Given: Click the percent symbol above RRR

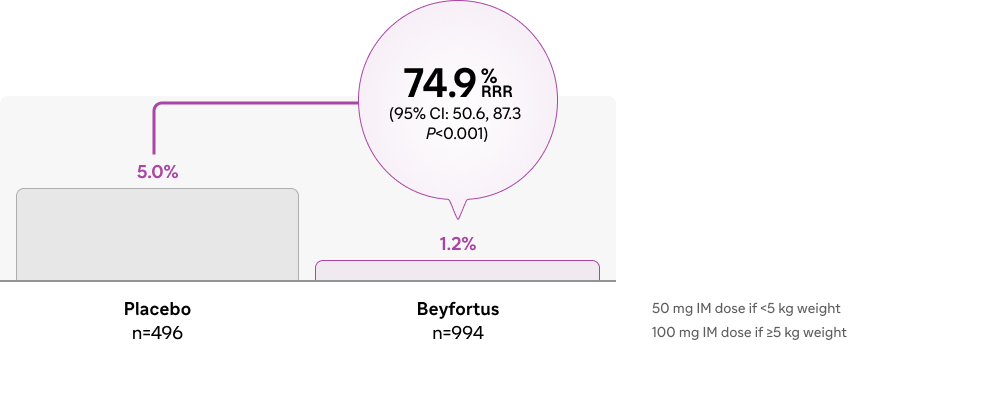Looking at the screenshot, I should 489,75.
